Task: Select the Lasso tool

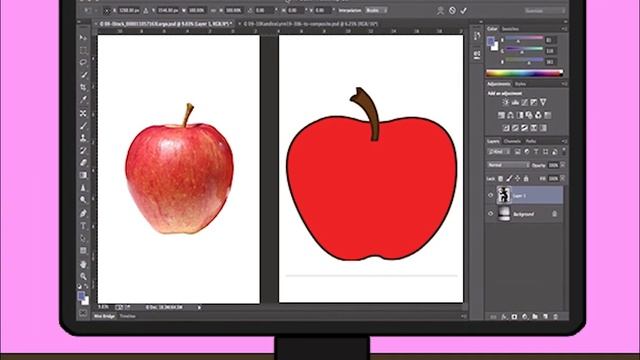Action: tap(83, 62)
